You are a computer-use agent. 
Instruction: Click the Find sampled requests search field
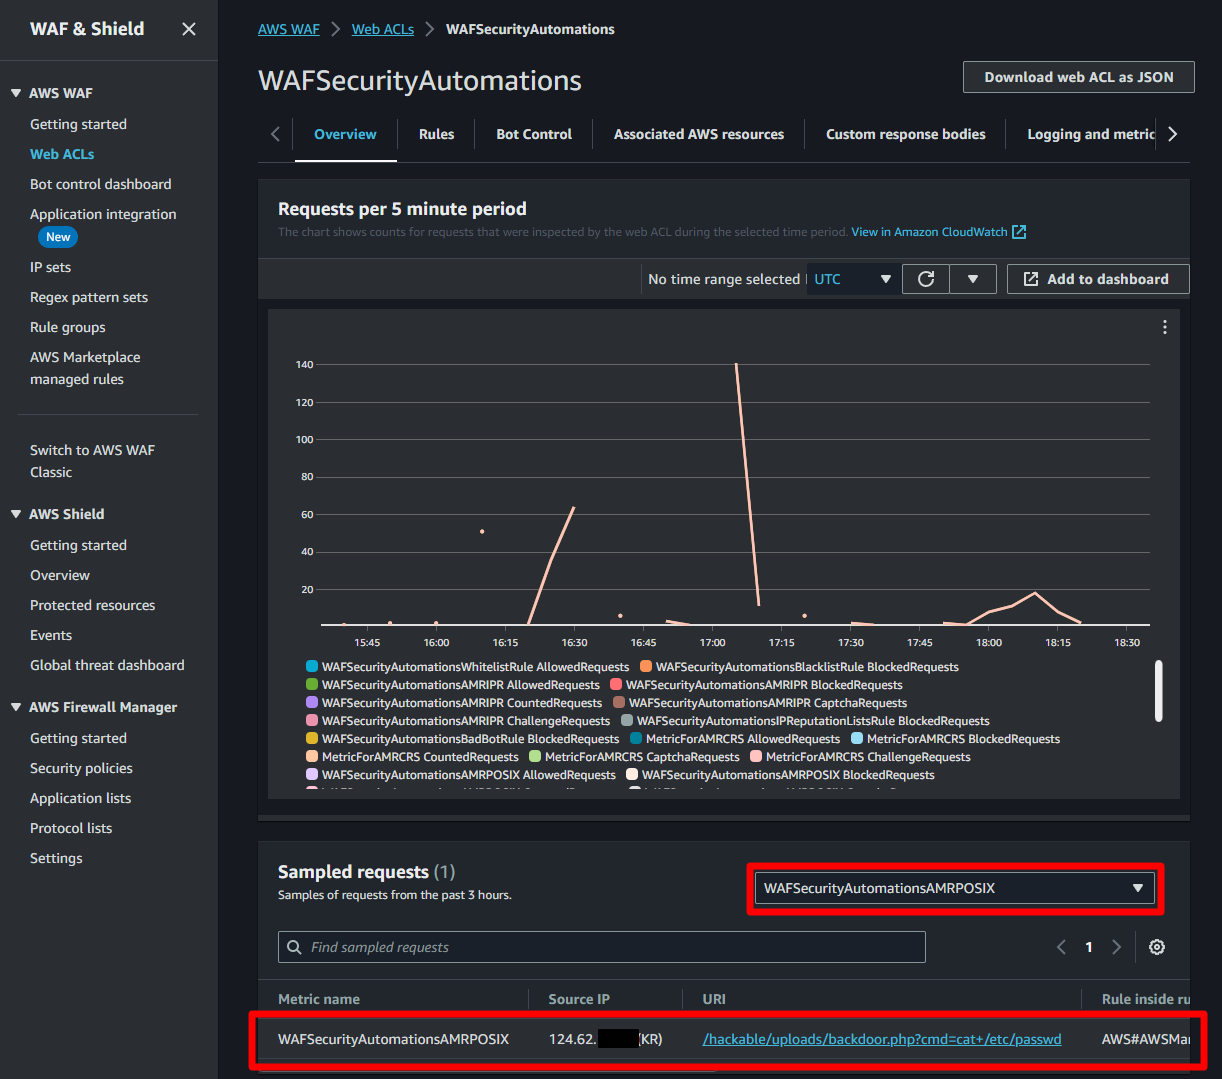click(602, 947)
